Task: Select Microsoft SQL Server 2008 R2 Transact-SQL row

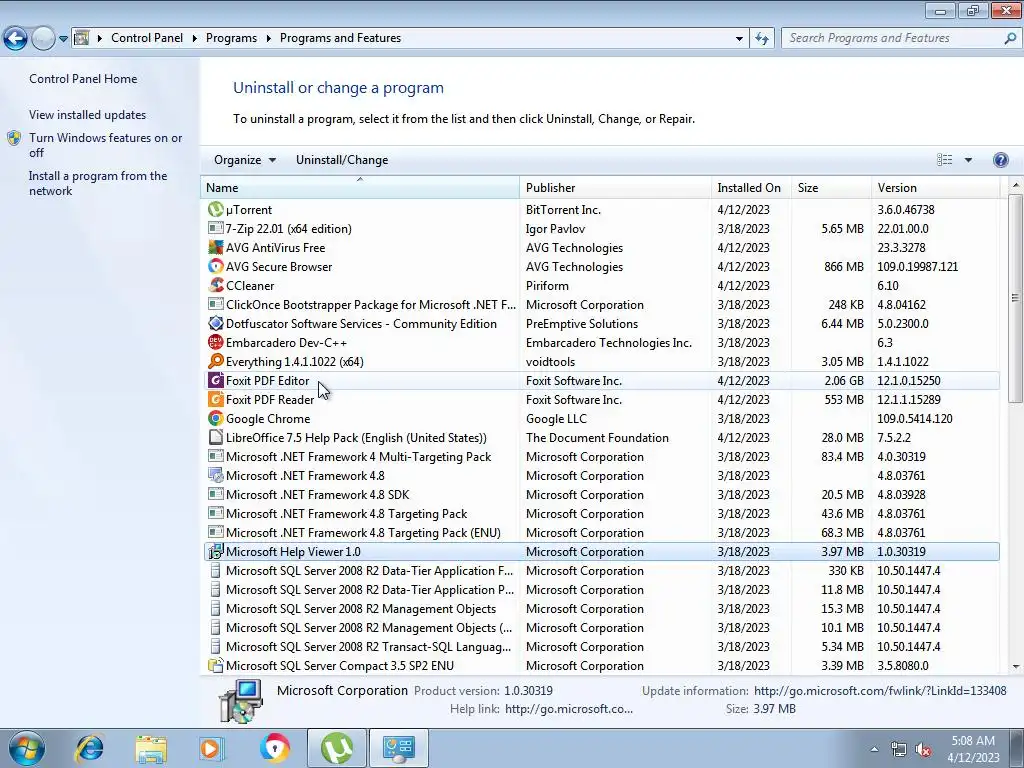Action: click(x=601, y=647)
